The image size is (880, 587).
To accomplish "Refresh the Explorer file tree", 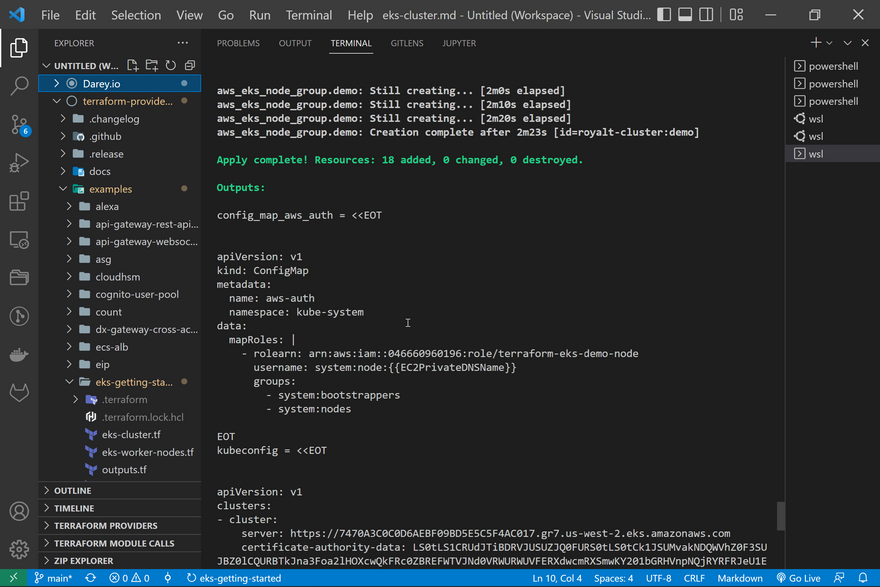I will point(170,66).
